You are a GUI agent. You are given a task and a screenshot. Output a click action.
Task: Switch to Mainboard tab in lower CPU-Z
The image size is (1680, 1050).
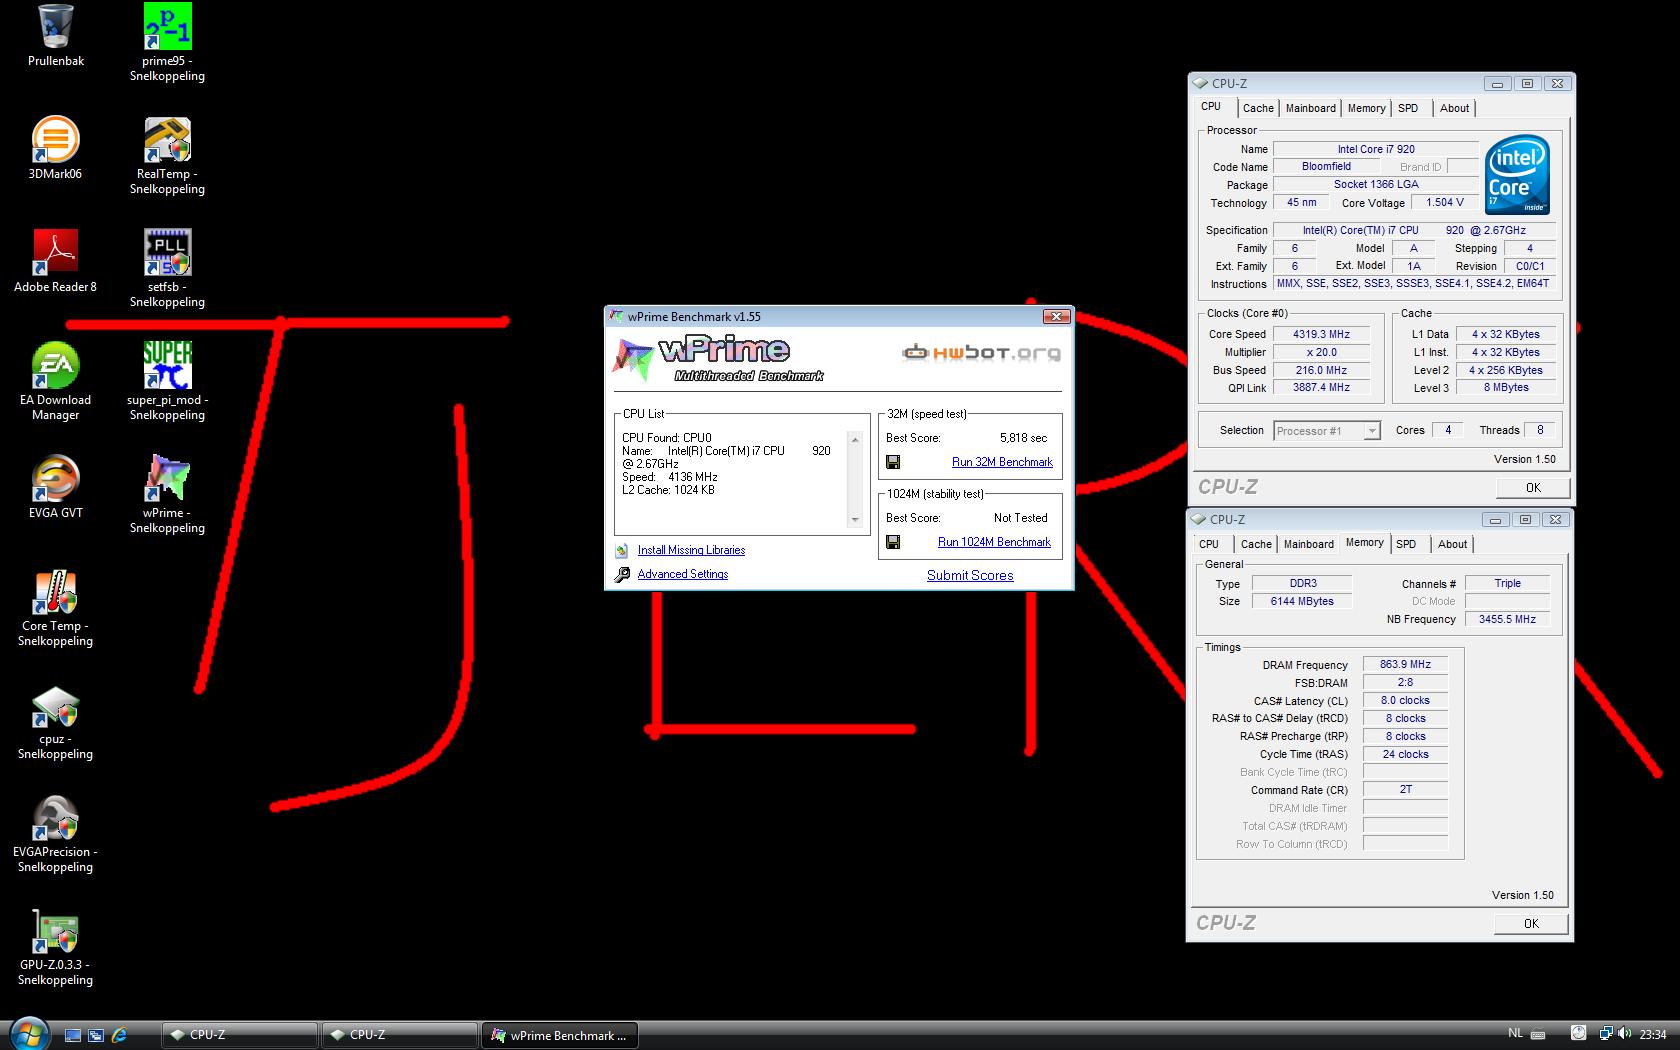pos(1308,544)
